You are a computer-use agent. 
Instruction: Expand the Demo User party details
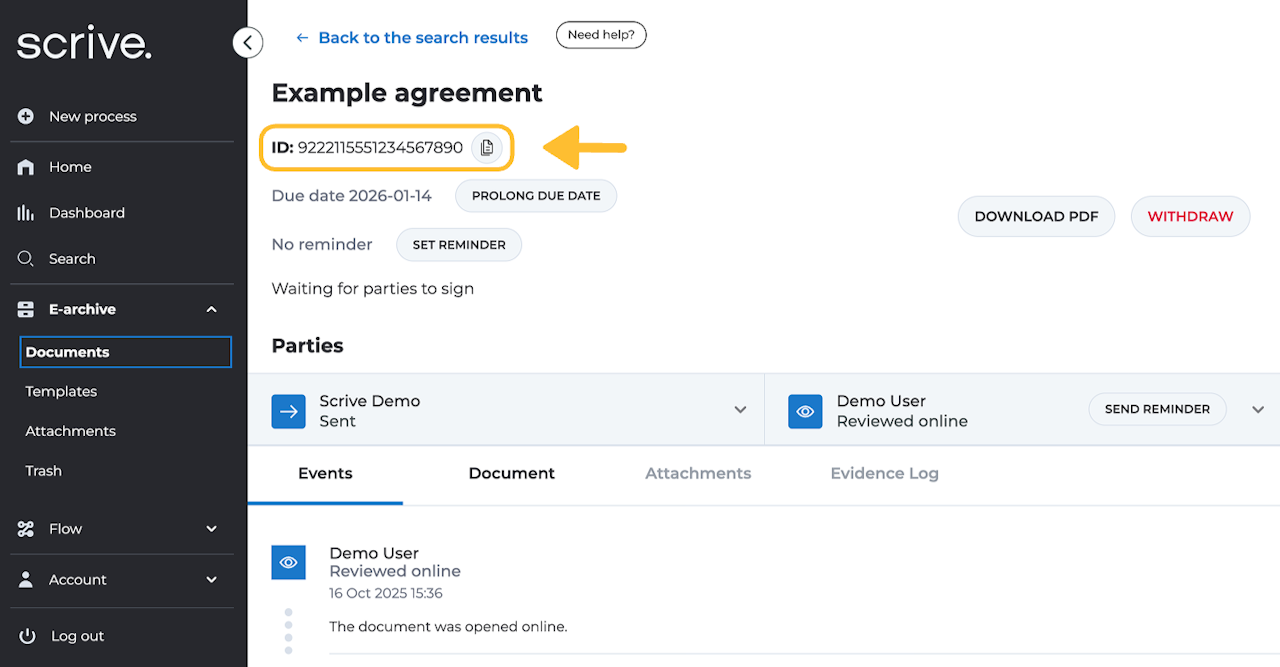click(1258, 410)
